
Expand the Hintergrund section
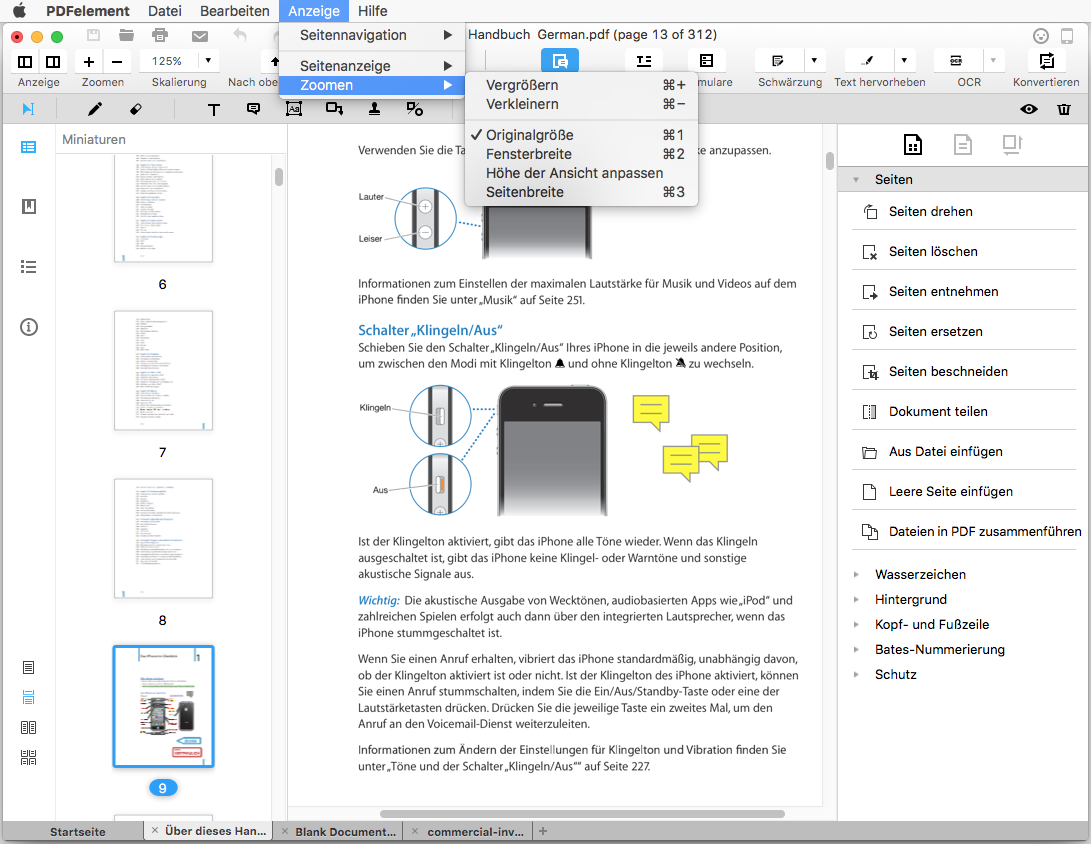[857, 600]
